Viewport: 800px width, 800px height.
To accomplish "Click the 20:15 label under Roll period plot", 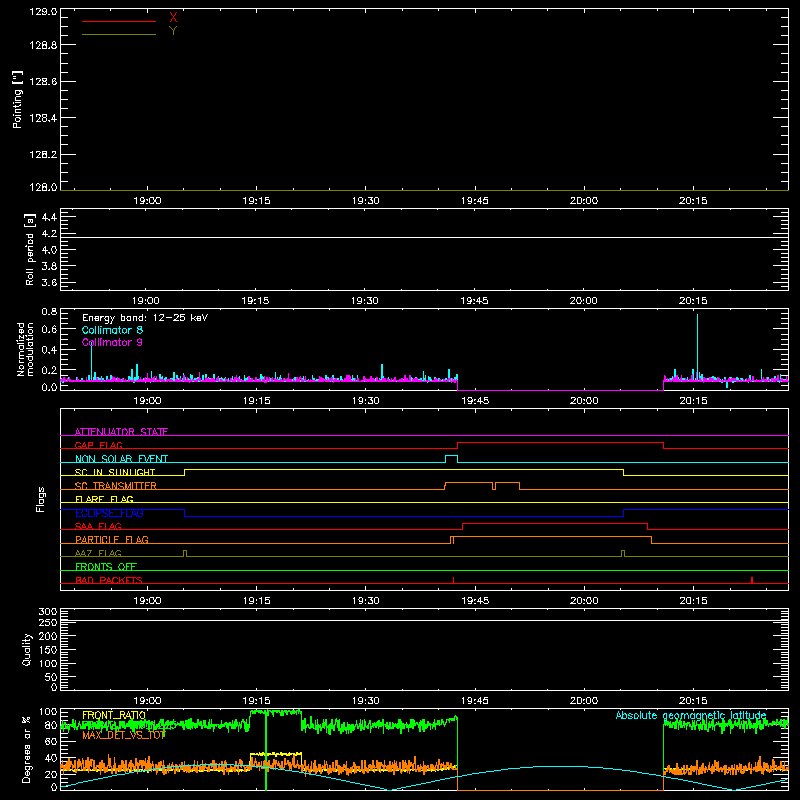I will coord(692,301).
